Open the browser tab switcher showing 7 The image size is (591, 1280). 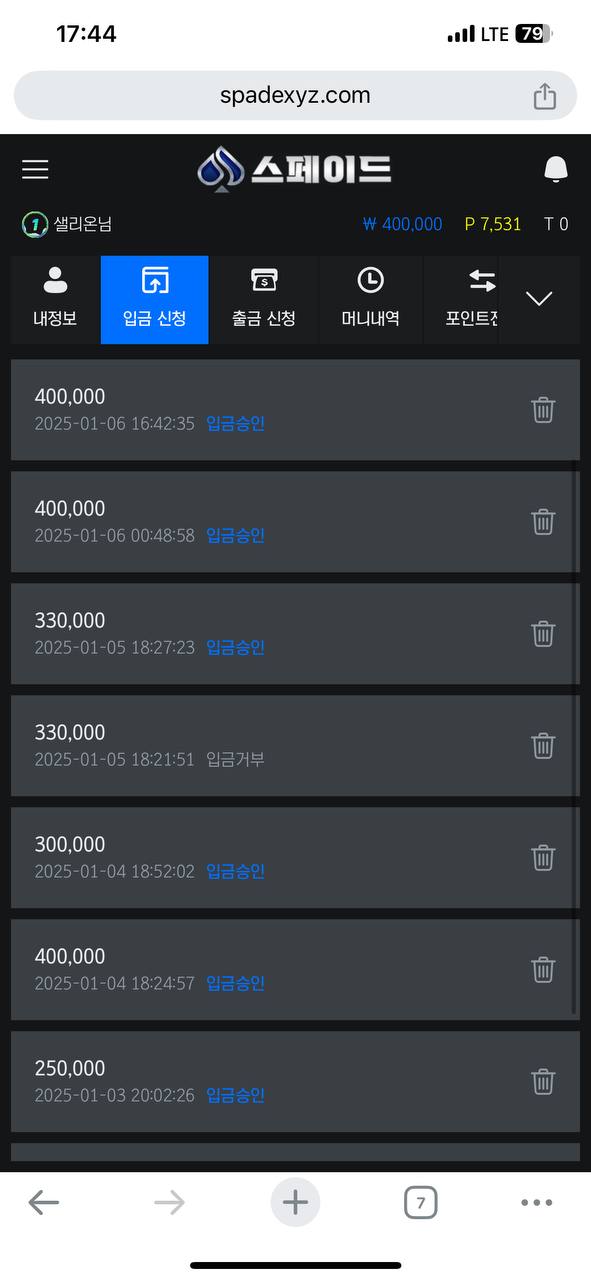(x=421, y=1203)
